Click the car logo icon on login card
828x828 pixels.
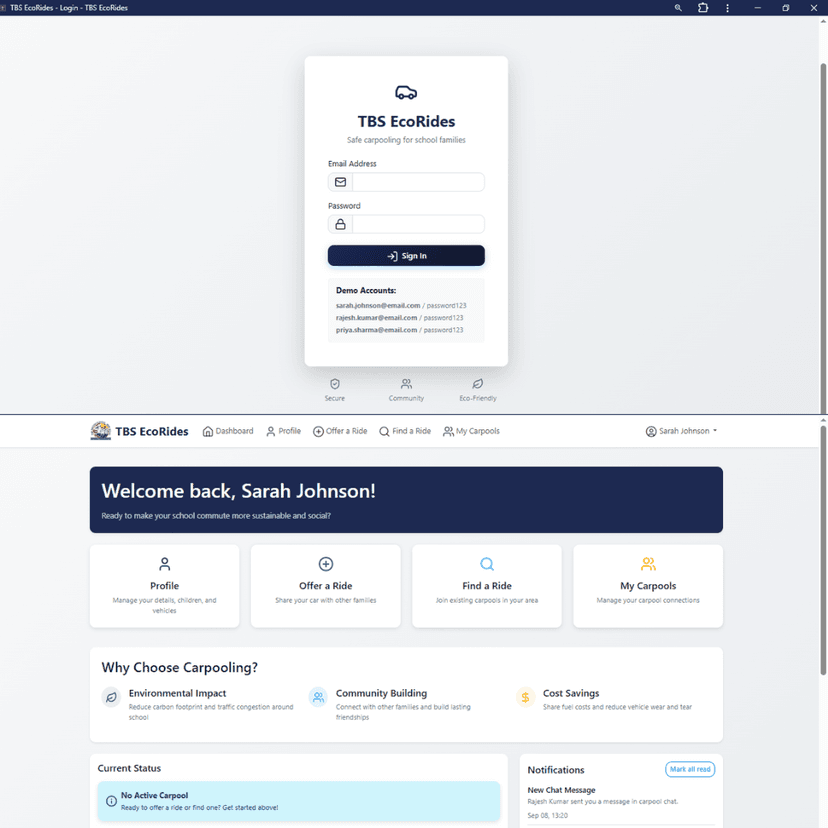[x=406, y=93]
